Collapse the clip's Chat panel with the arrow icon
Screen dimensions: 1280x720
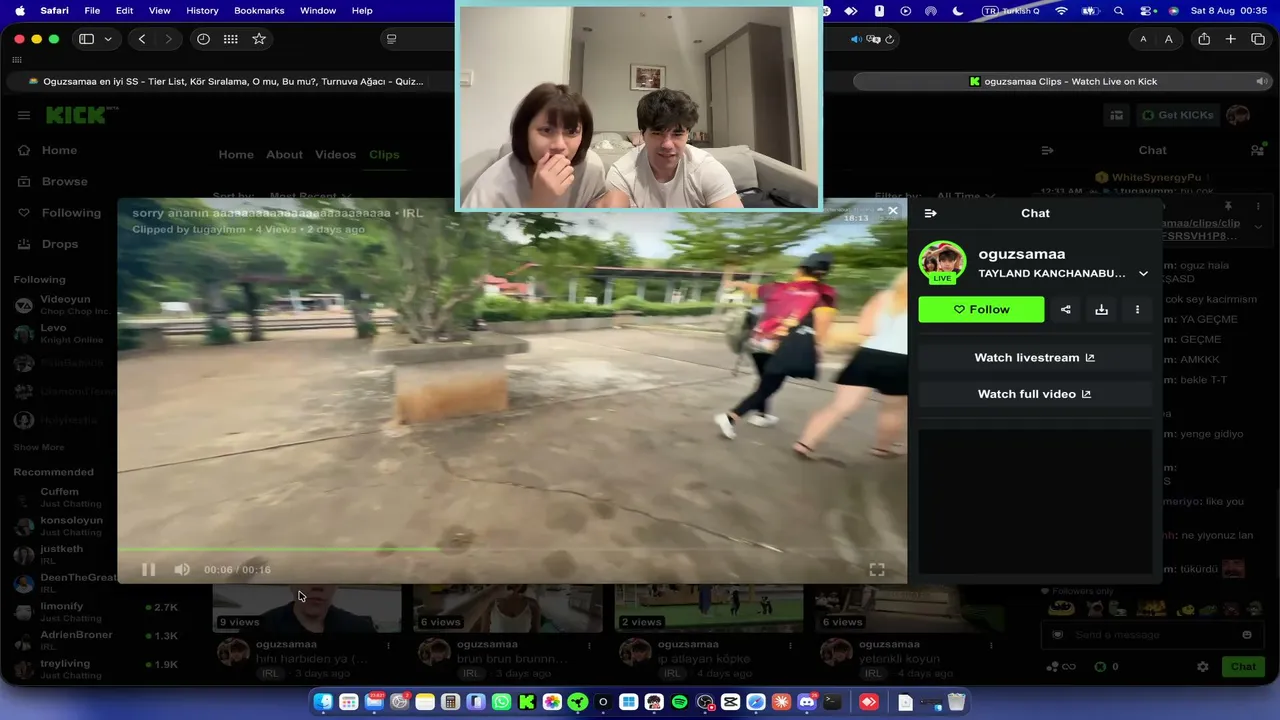[930, 213]
